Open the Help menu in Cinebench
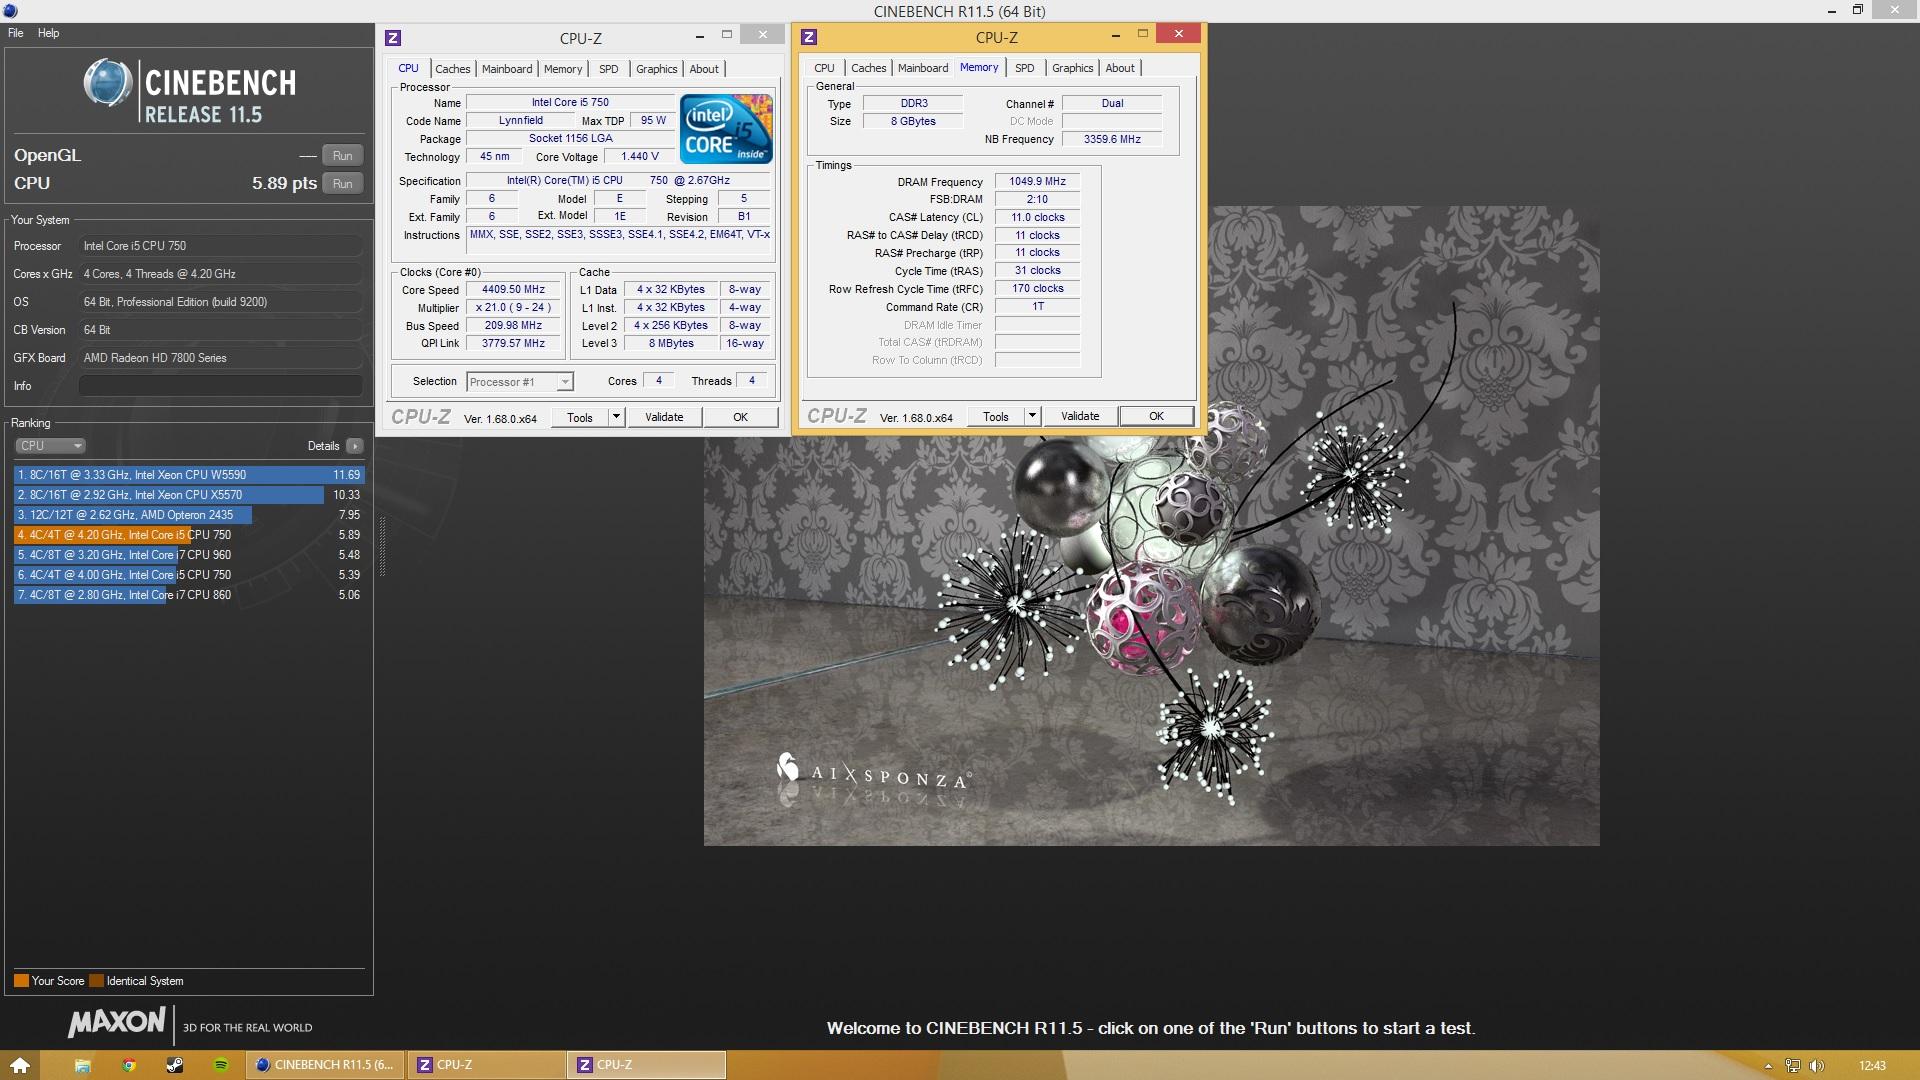Screen dimensions: 1920x1080 [49, 33]
